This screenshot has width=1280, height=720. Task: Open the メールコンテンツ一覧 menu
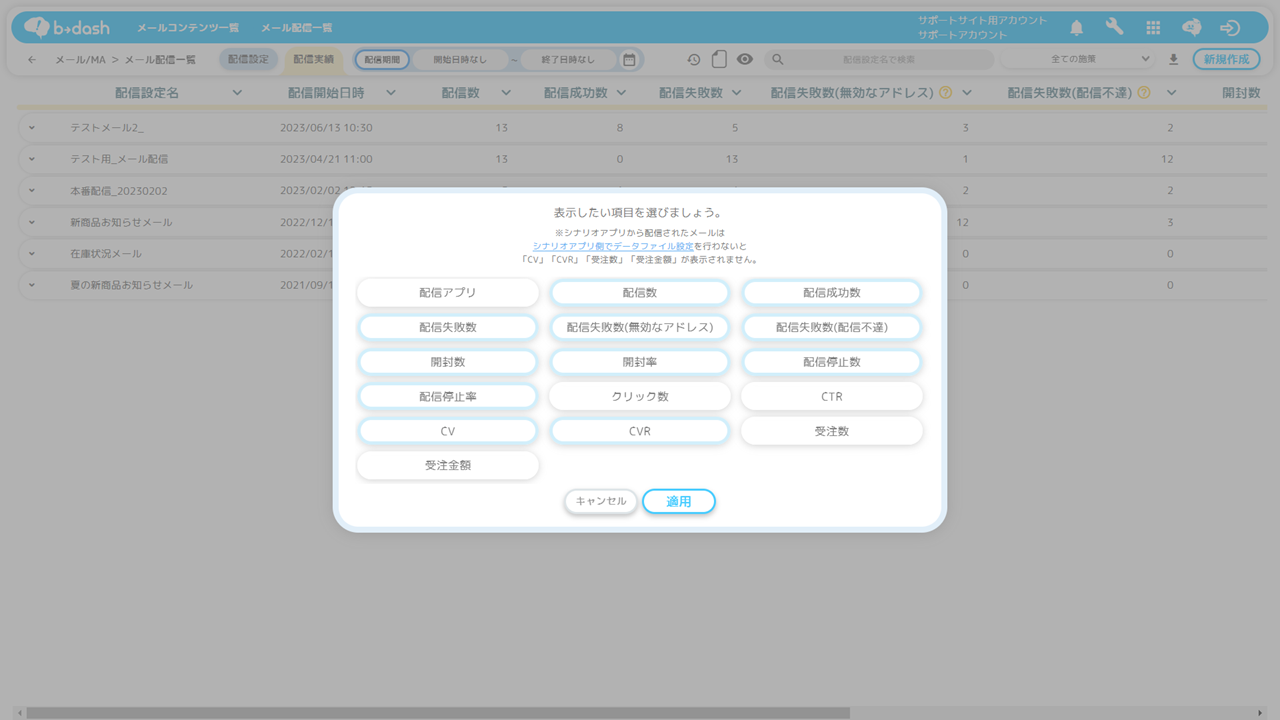tap(187, 28)
